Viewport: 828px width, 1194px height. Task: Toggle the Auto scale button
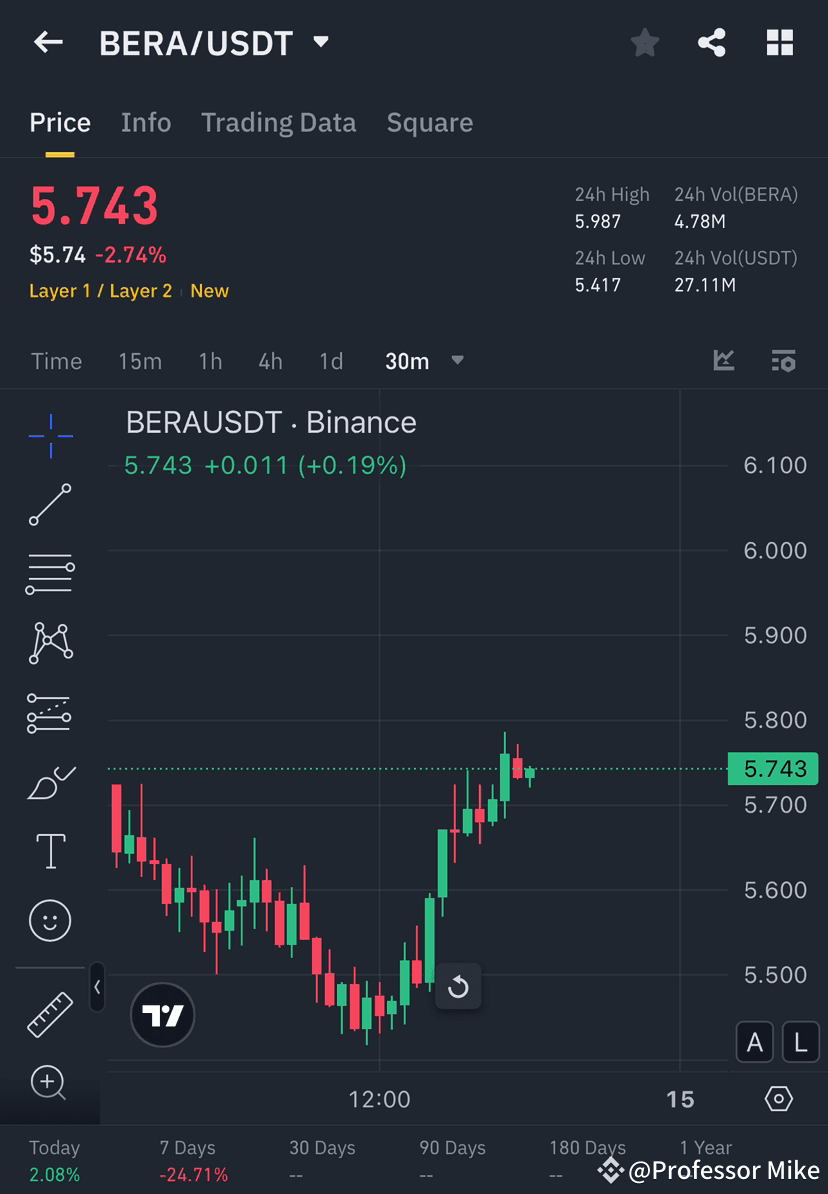[x=755, y=1042]
